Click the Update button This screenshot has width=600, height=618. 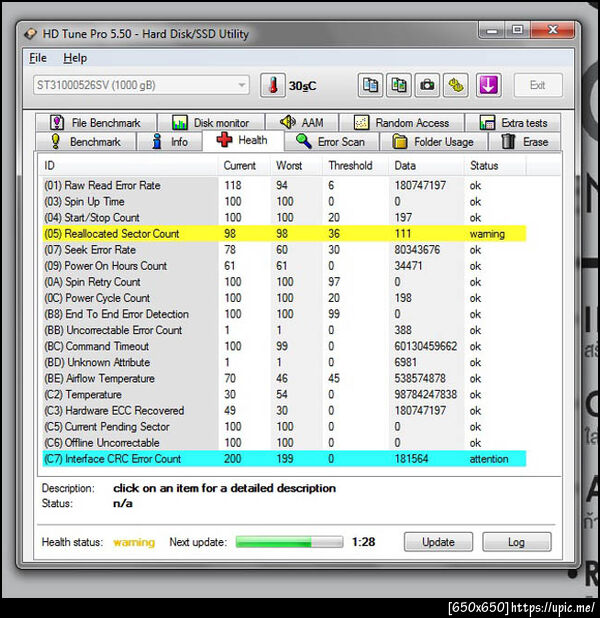(438, 542)
